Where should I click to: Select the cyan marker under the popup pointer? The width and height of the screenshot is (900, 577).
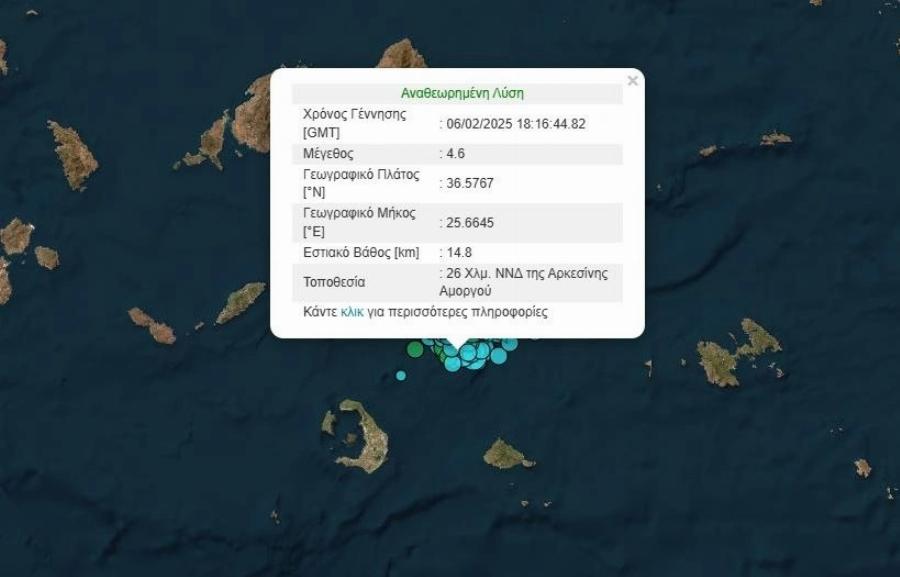453,361
